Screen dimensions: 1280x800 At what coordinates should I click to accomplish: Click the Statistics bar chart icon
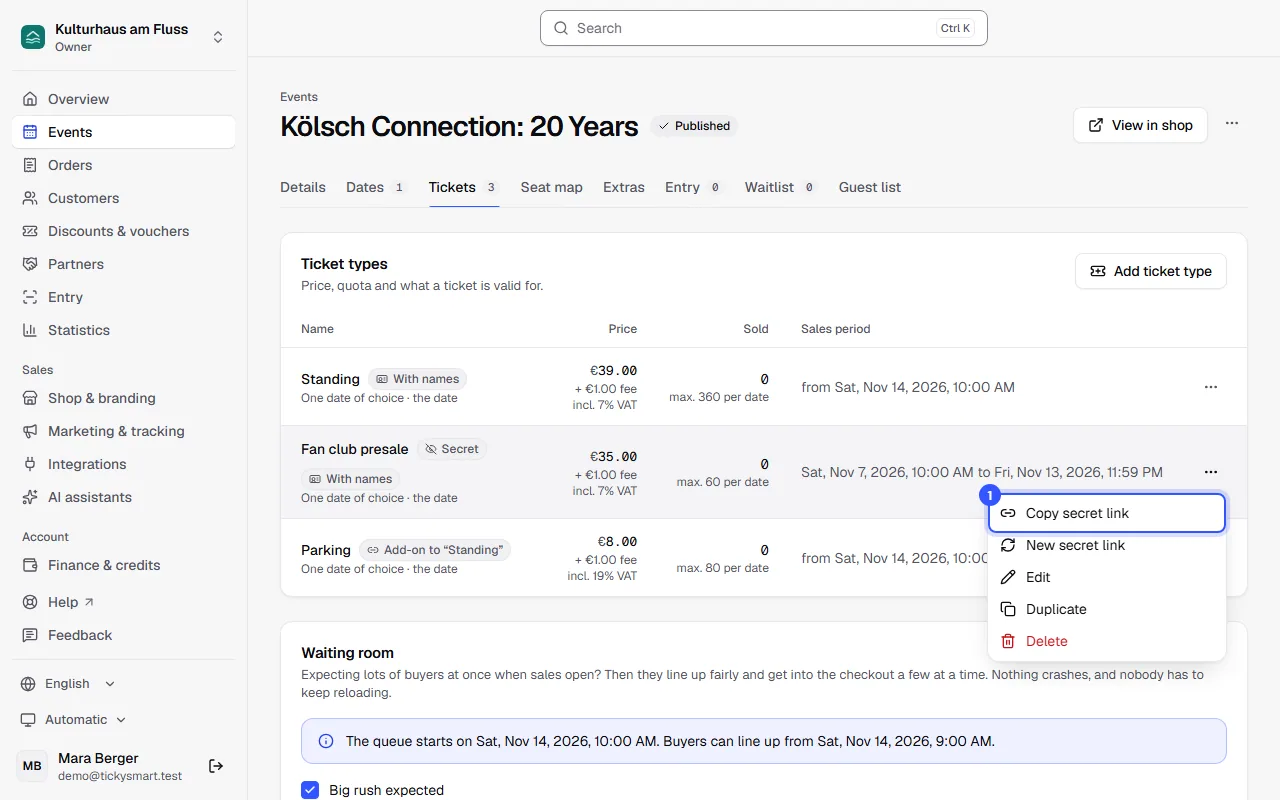coord(30,330)
